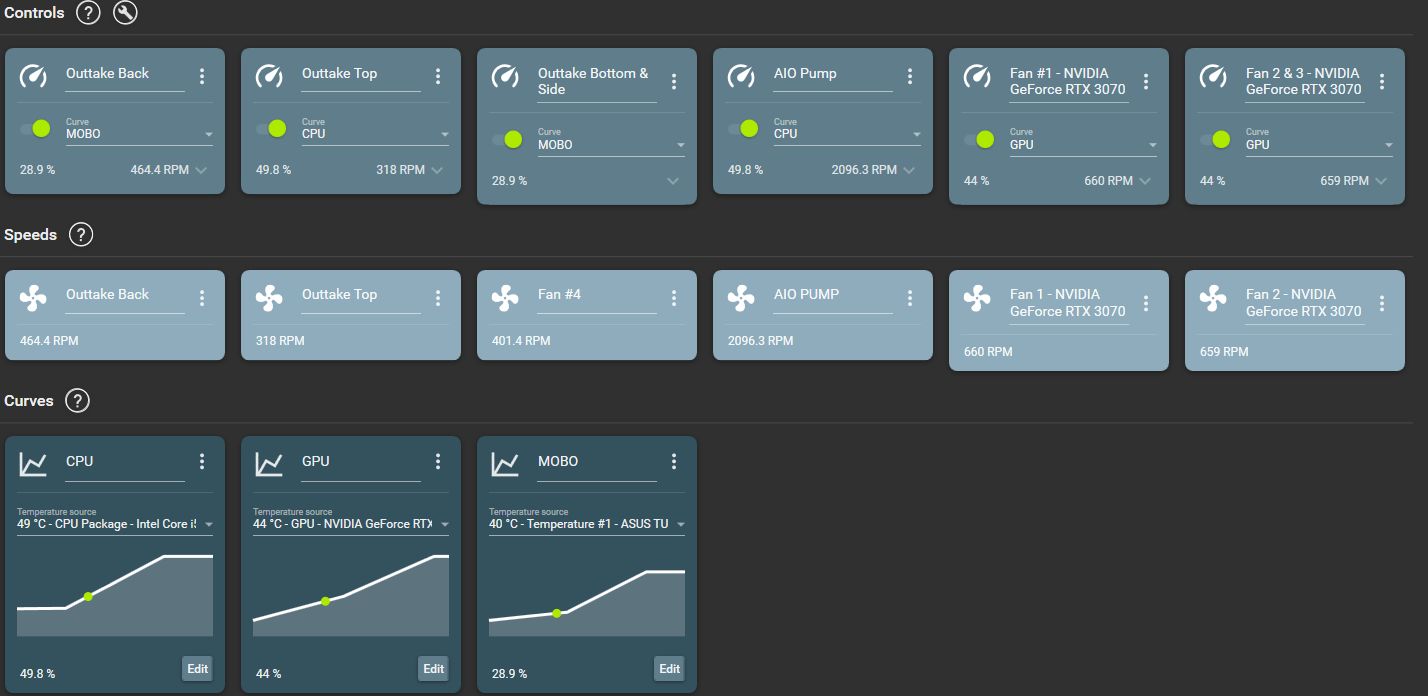
Task: Expand details on the AIO Pump control card
Action: click(x=908, y=170)
